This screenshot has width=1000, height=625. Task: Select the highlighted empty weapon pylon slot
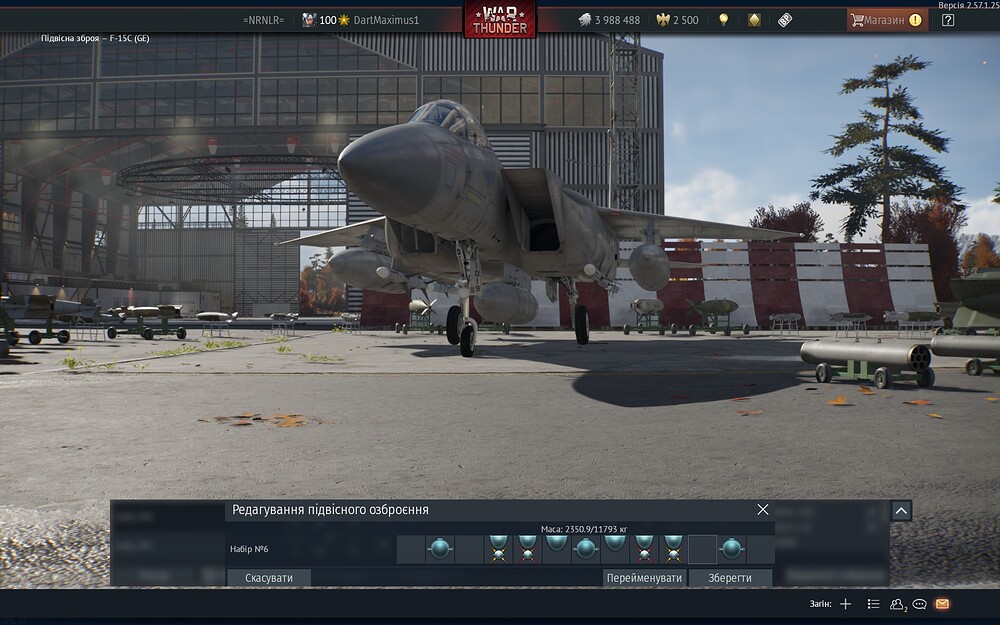click(x=702, y=549)
